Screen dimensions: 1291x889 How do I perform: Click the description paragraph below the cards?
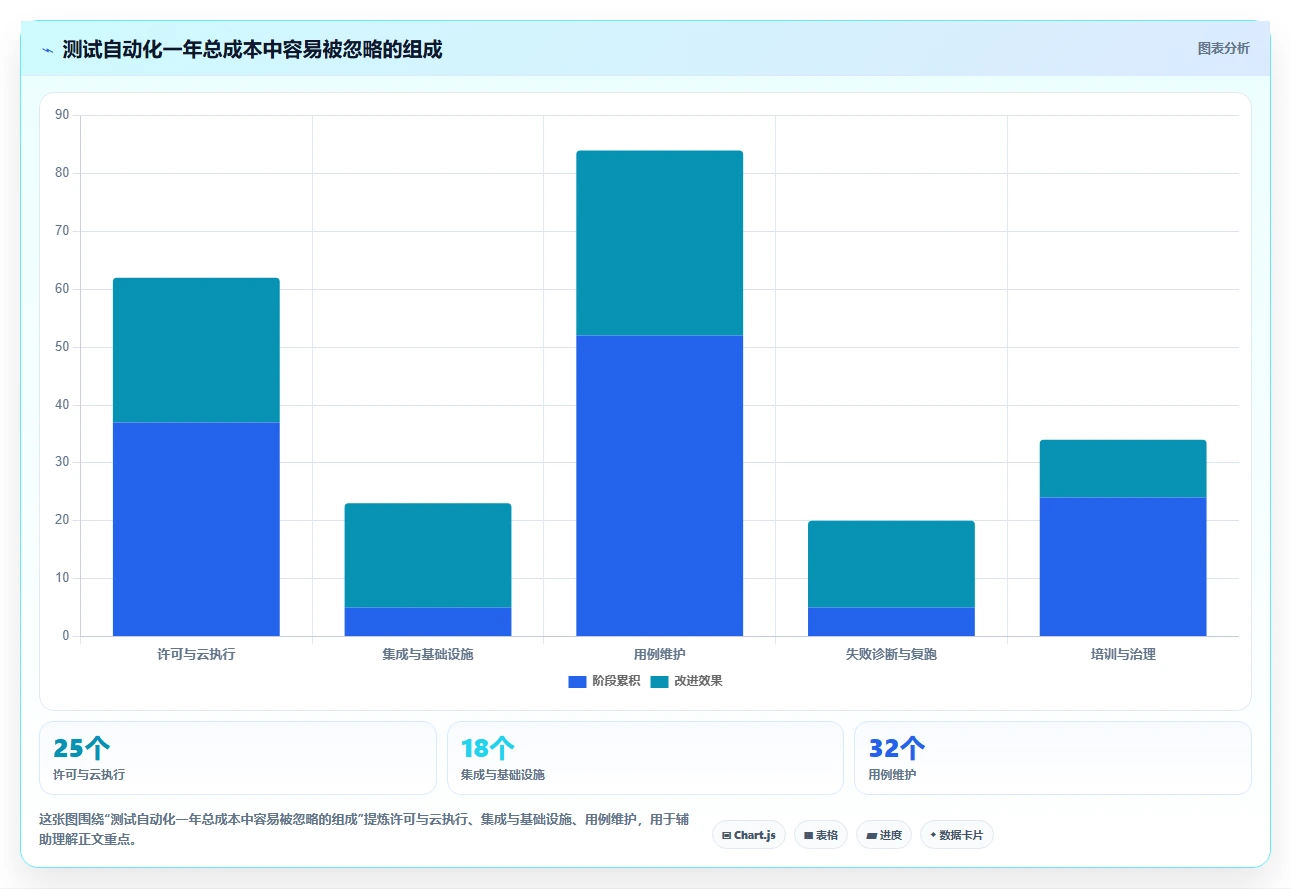[364, 829]
